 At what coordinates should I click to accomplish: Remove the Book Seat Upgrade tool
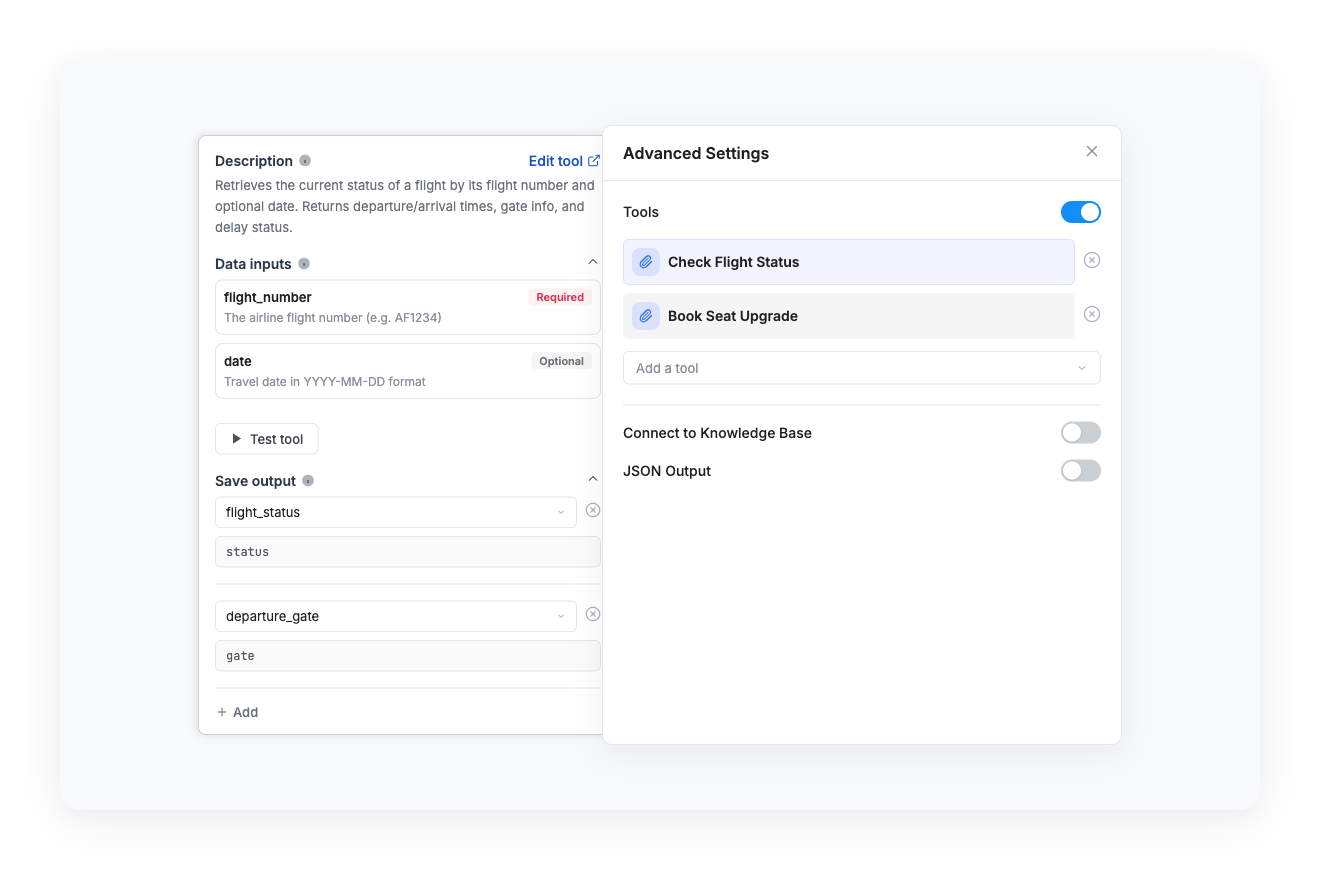[x=1092, y=314]
